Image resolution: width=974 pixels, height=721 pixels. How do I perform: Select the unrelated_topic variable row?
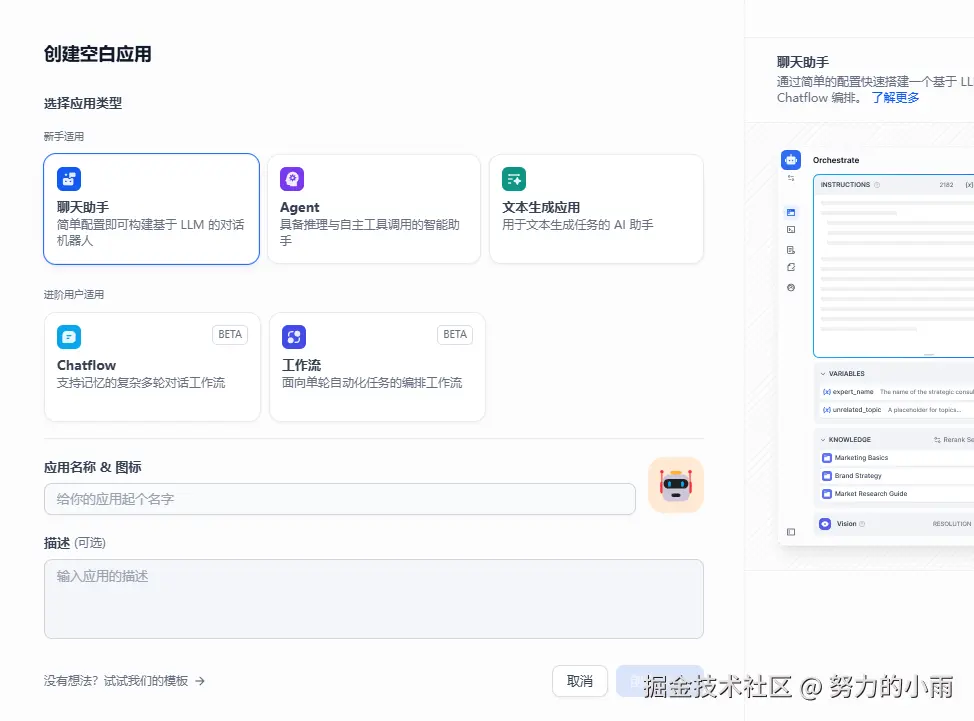pyautogui.click(x=897, y=410)
